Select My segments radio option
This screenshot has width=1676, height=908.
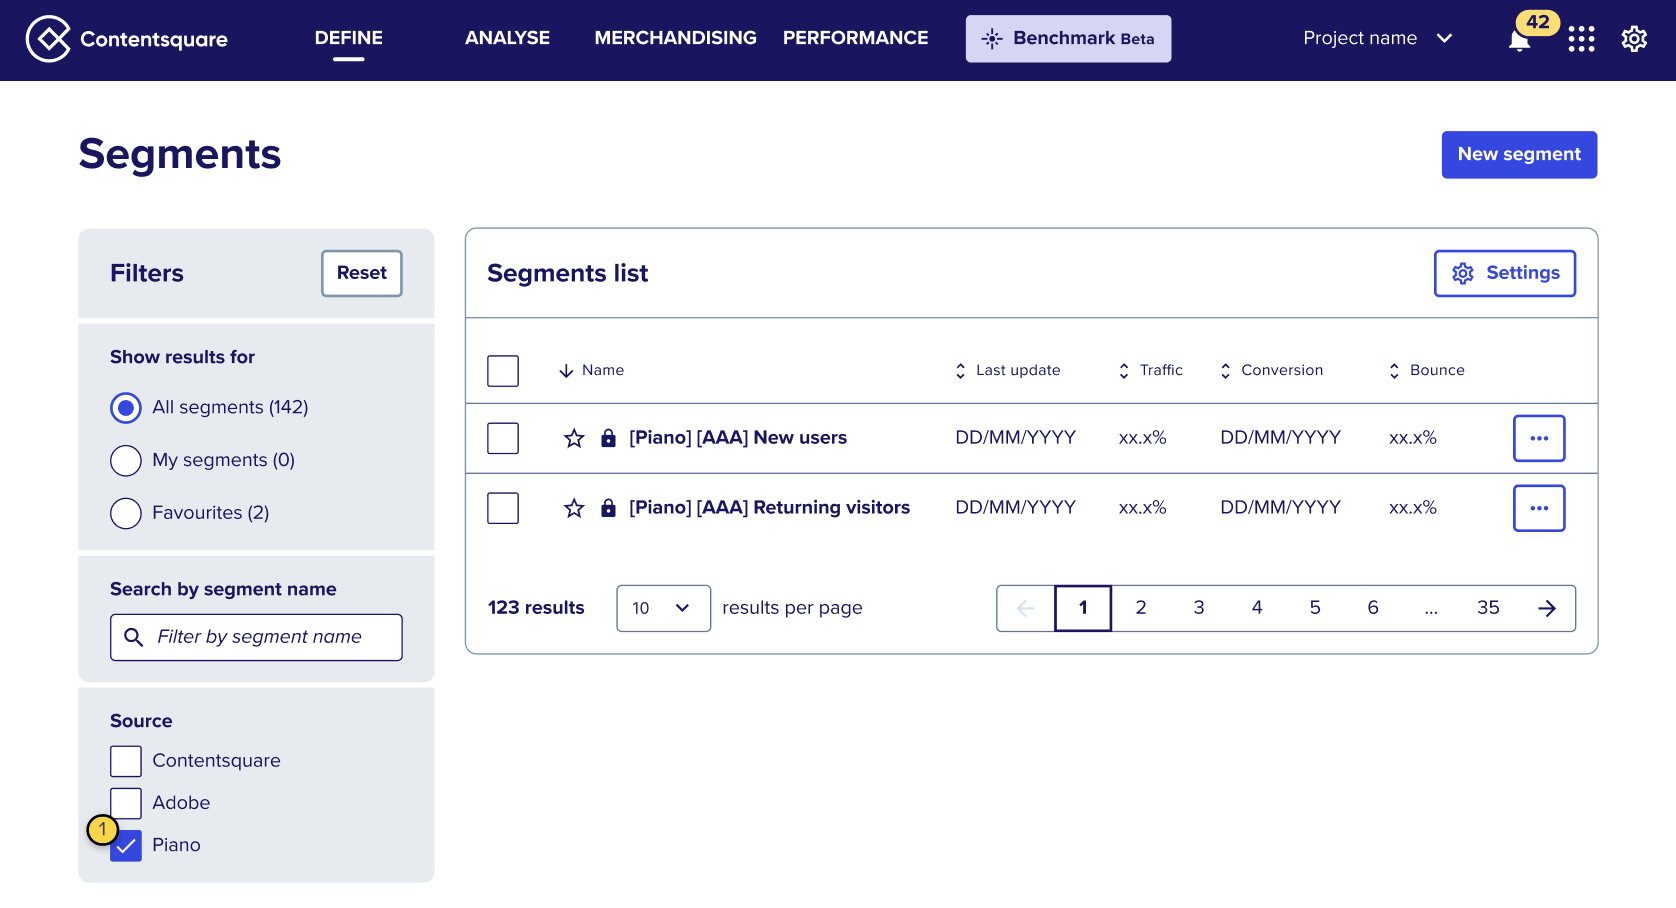point(126,461)
